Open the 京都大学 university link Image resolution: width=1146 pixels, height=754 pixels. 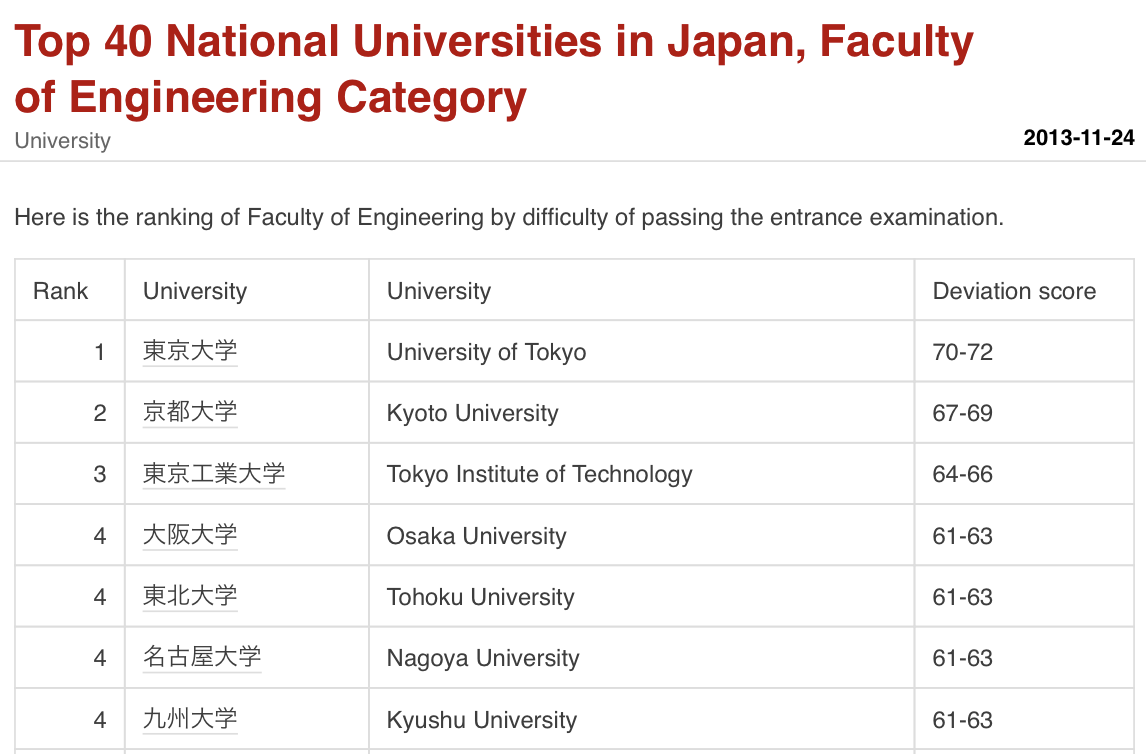tap(190, 413)
